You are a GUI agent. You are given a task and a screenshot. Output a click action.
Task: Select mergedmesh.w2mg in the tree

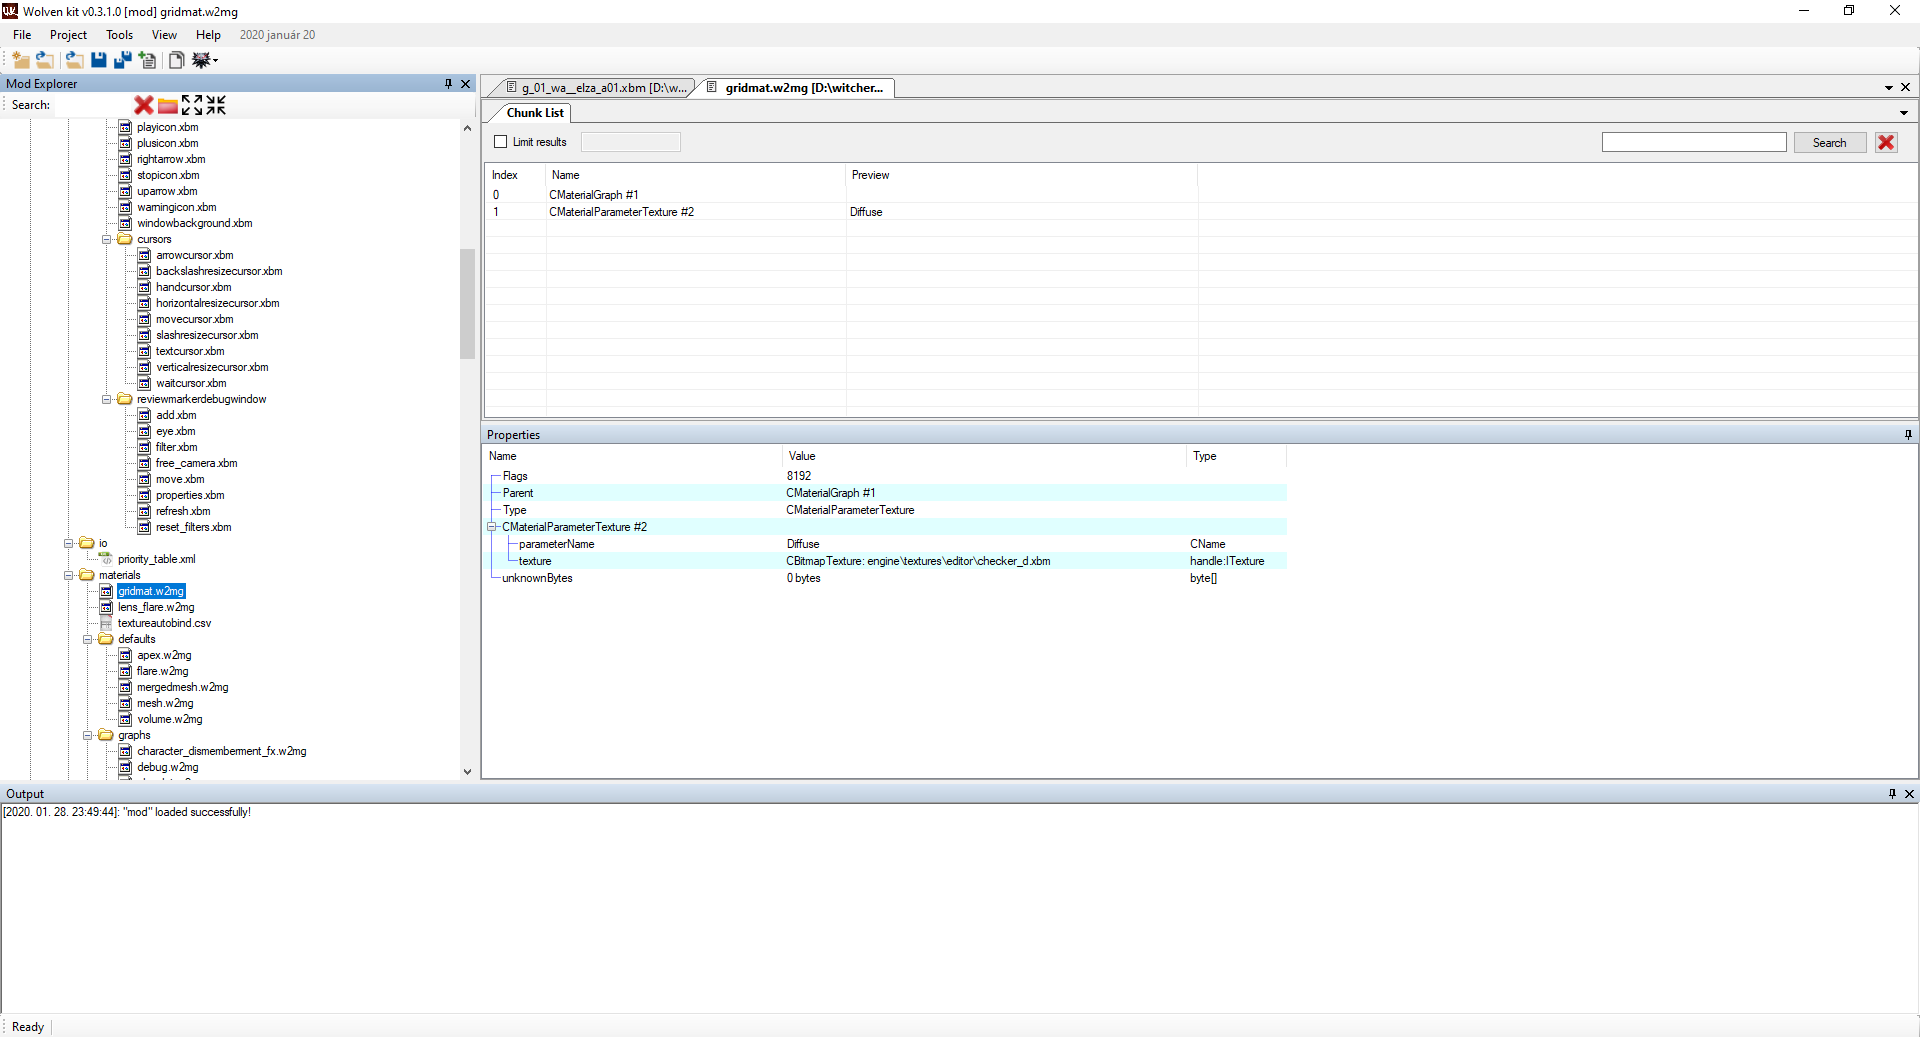[183, 688]
